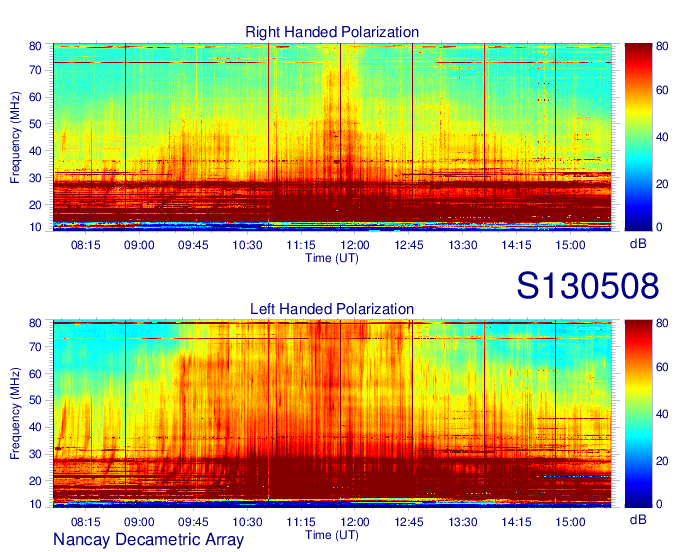Click the 09:45 time tick under Left Handed plot
The height and width of the screenshot is (552, 680).
(193, 522)
